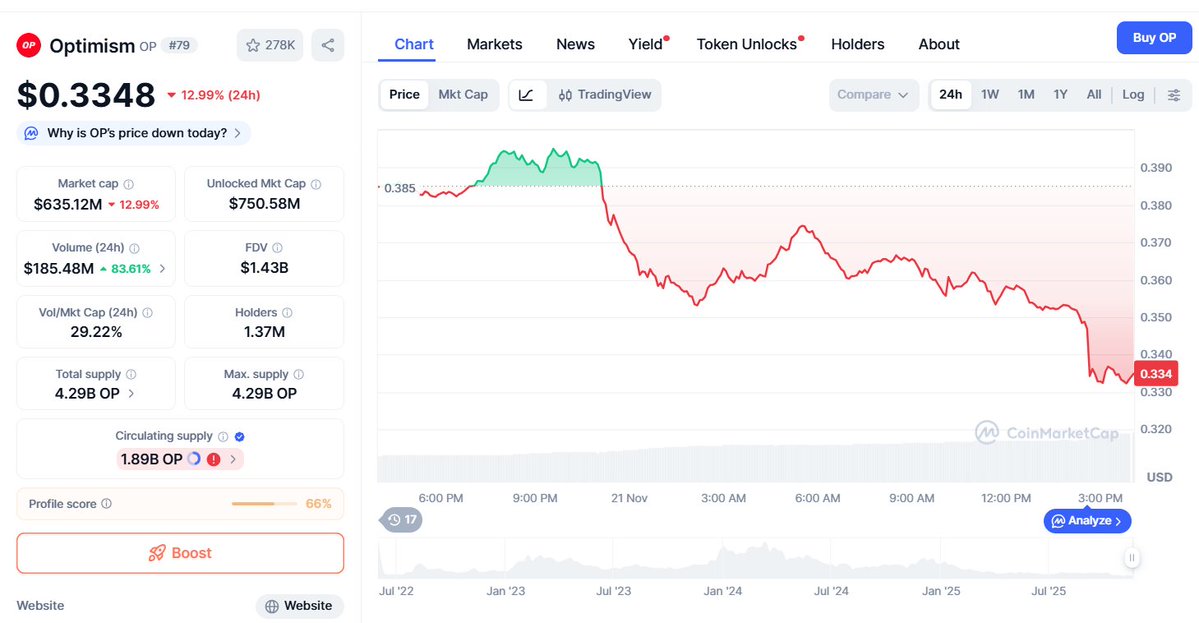Open the Analyze chart assistant

(x=1087, y=520)
